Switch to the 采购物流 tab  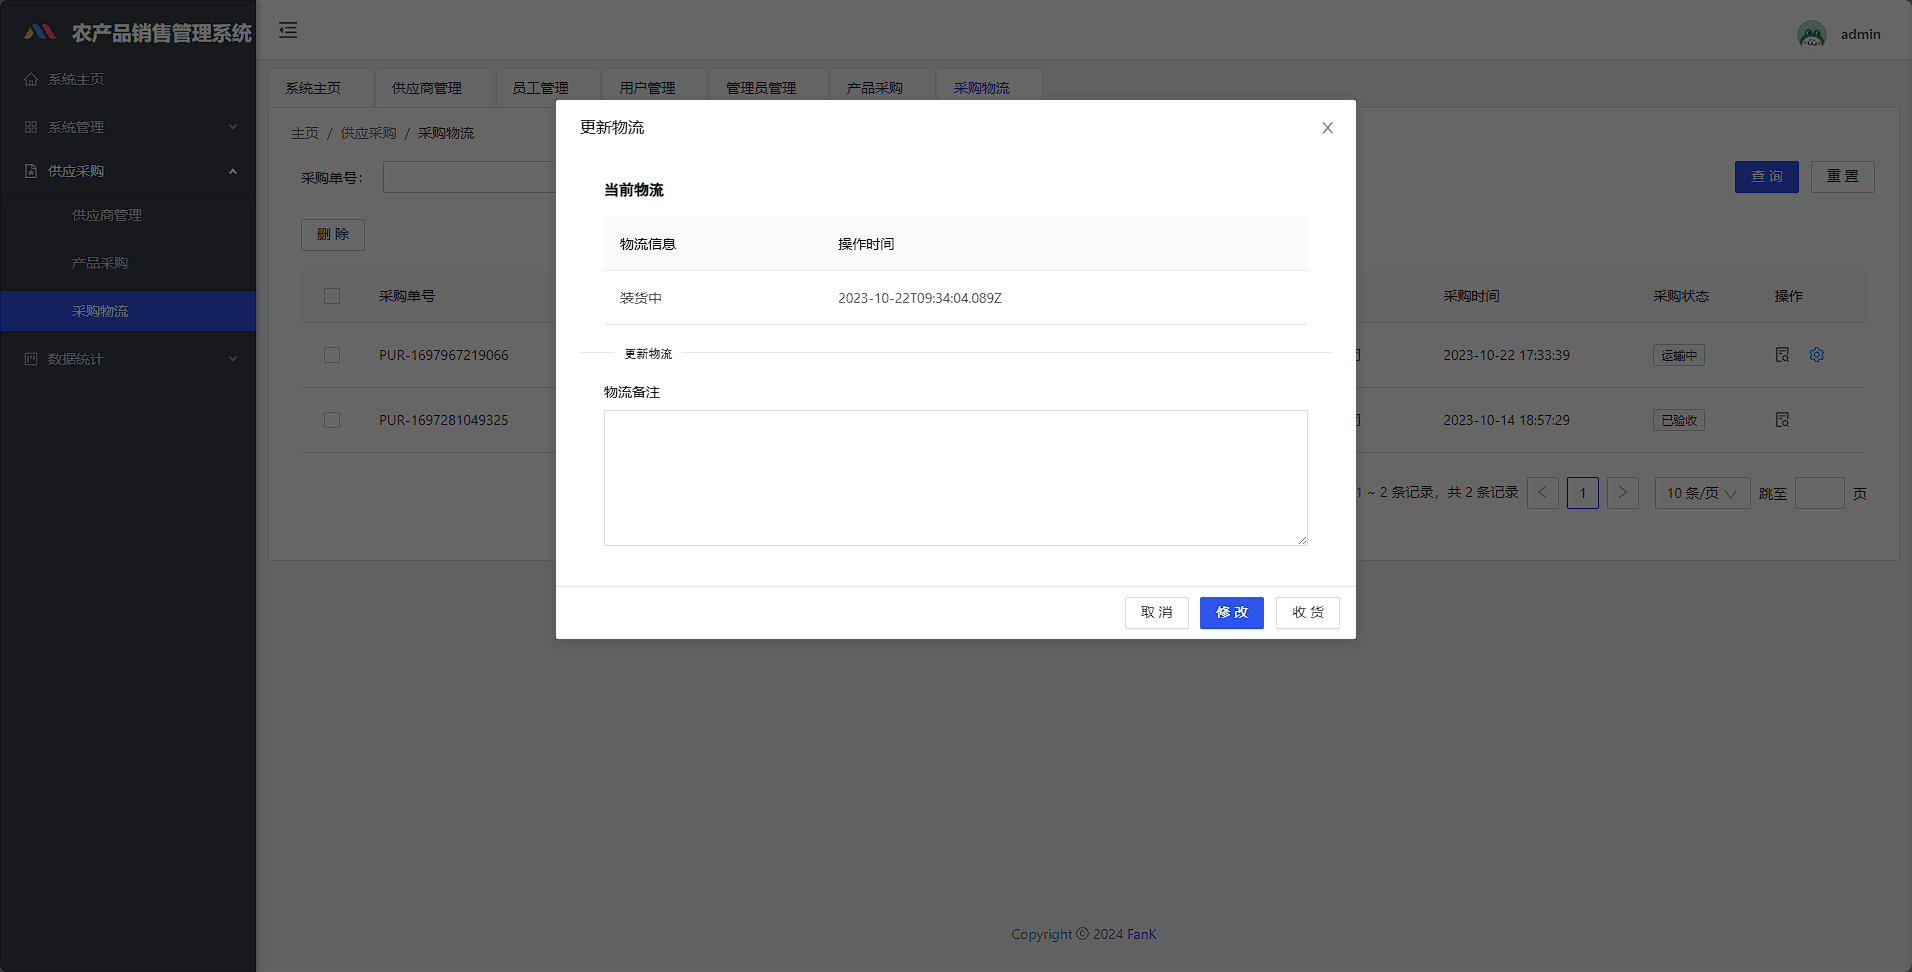point(990,88)
